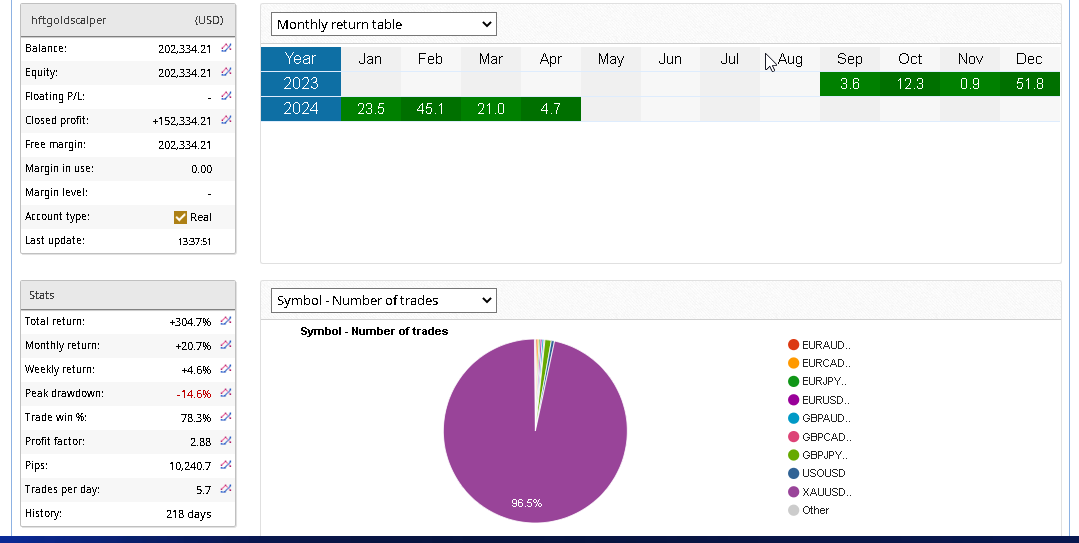Open the chart icon for Closed profit
Screen dimensions: 1079x543
click(226, 120)
